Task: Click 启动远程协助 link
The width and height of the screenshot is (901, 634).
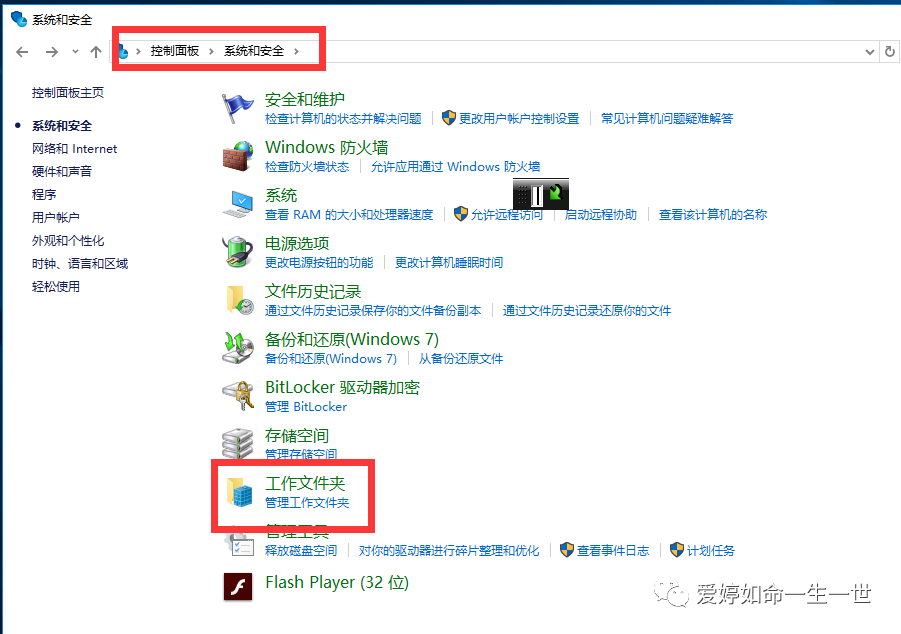Action: pos(600,214)
